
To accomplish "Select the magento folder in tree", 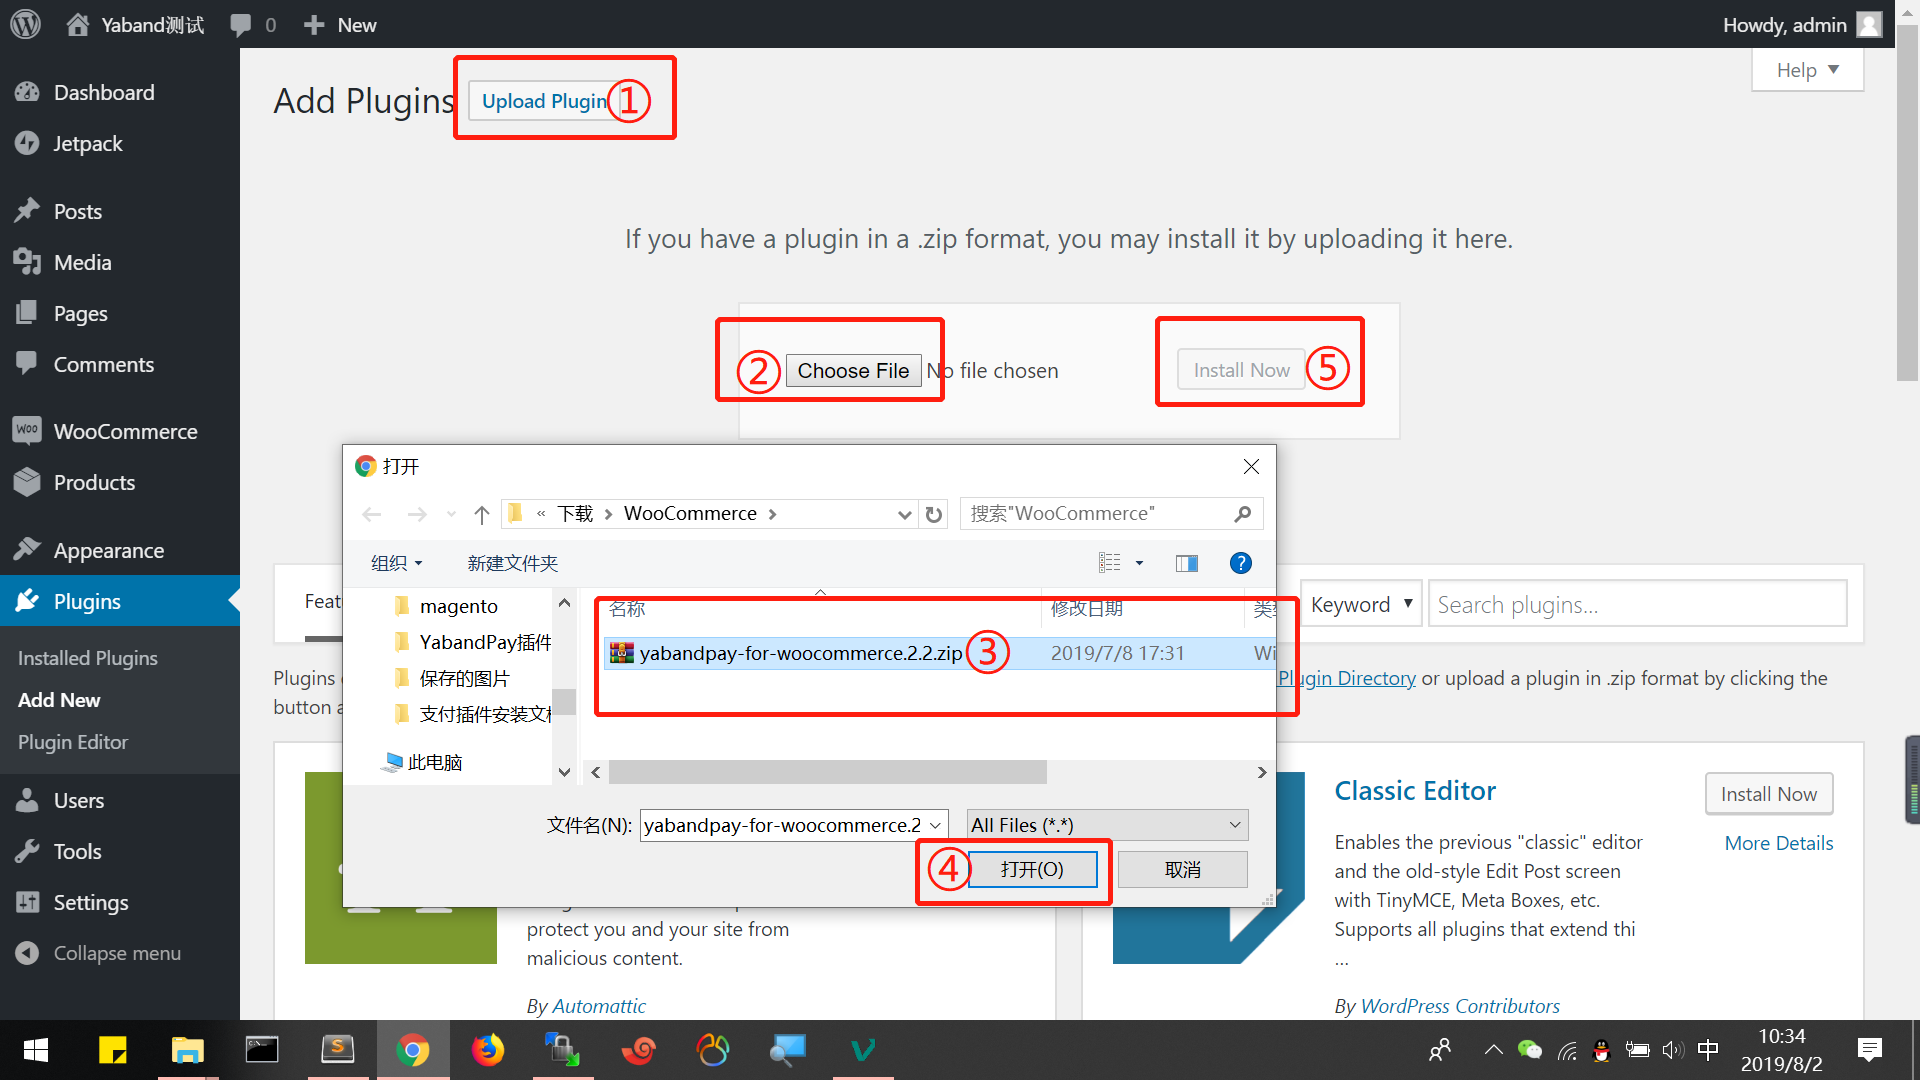I will (x=458, y=606).
